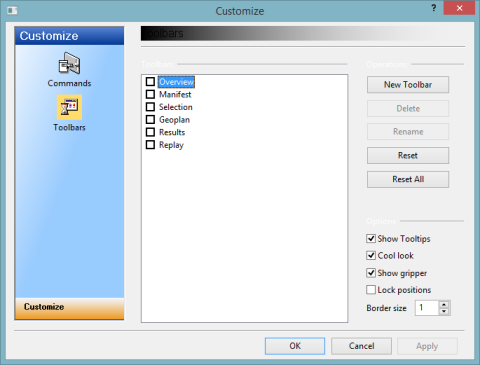Click the Reset All button
The height and width of the screenshot is (365, 480).
click(x=408, y=179)
